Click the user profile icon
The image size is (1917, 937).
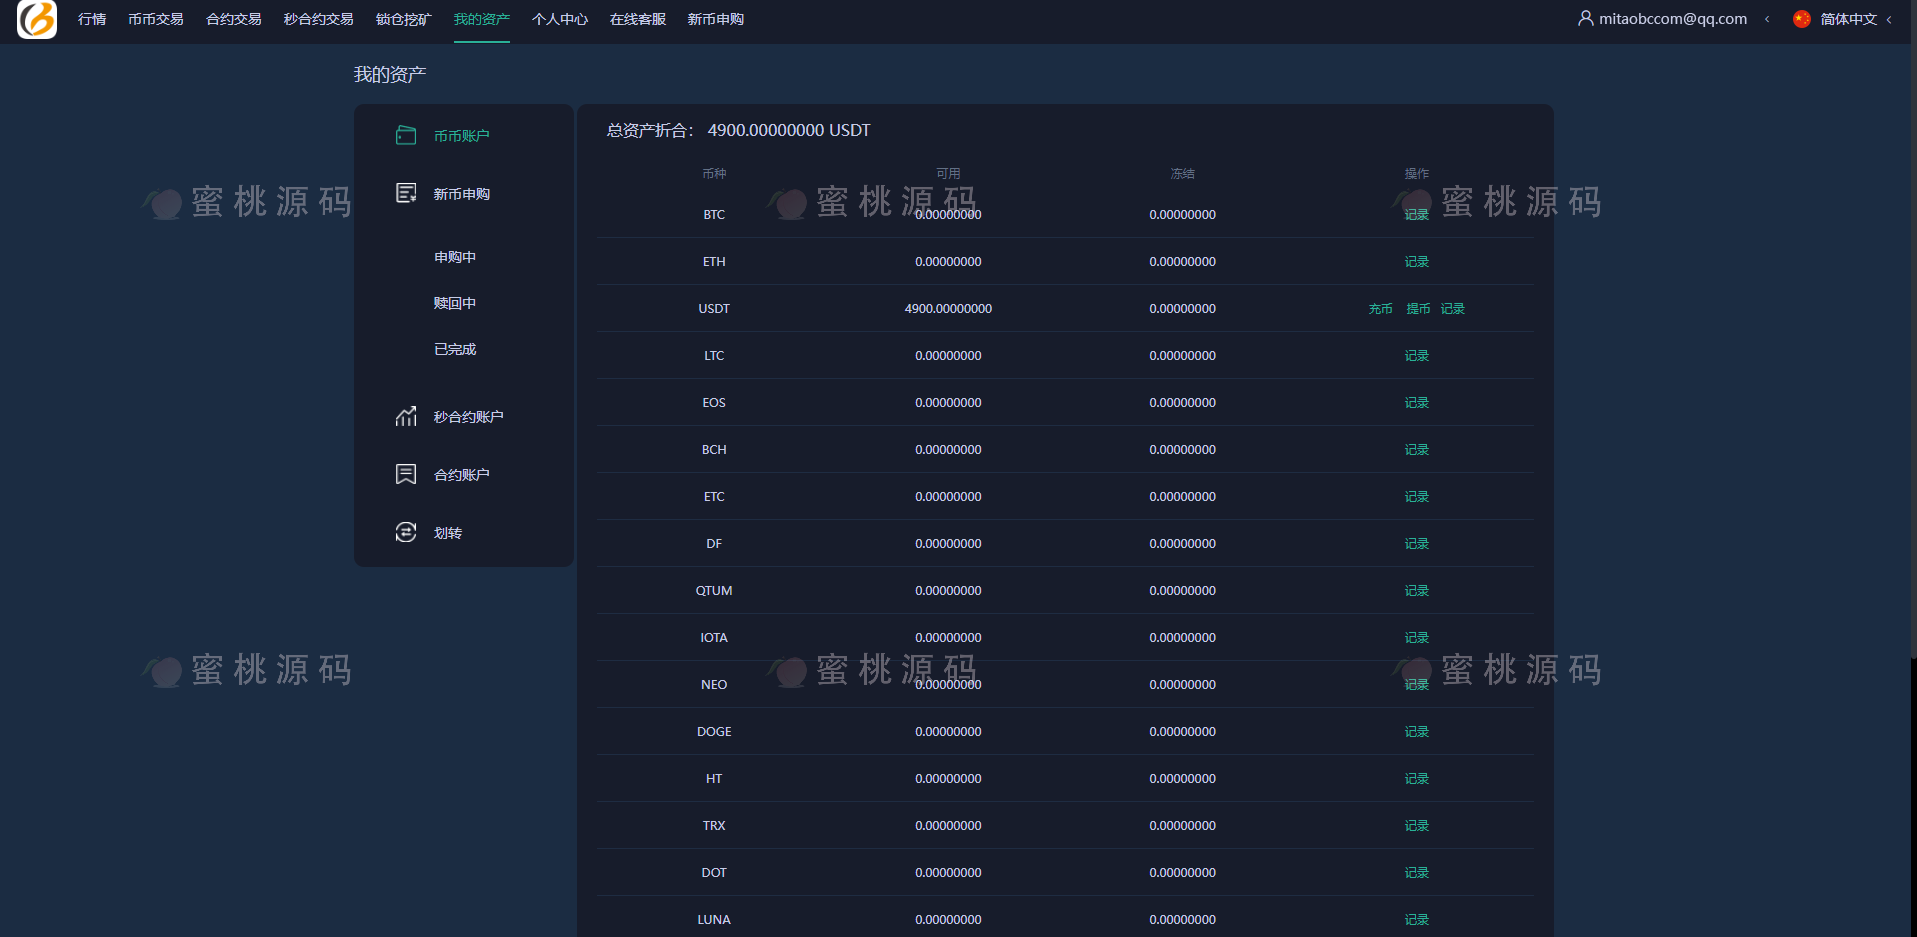pyautogui.click(x=1585, y=18)
